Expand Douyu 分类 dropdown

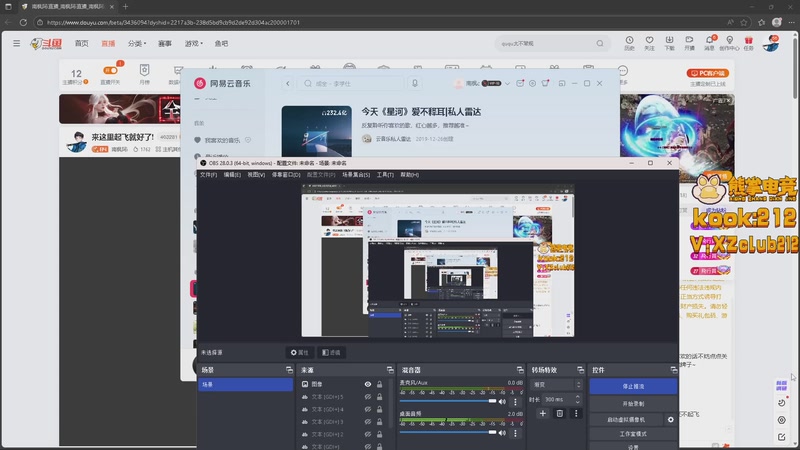(x=137, y=43)
